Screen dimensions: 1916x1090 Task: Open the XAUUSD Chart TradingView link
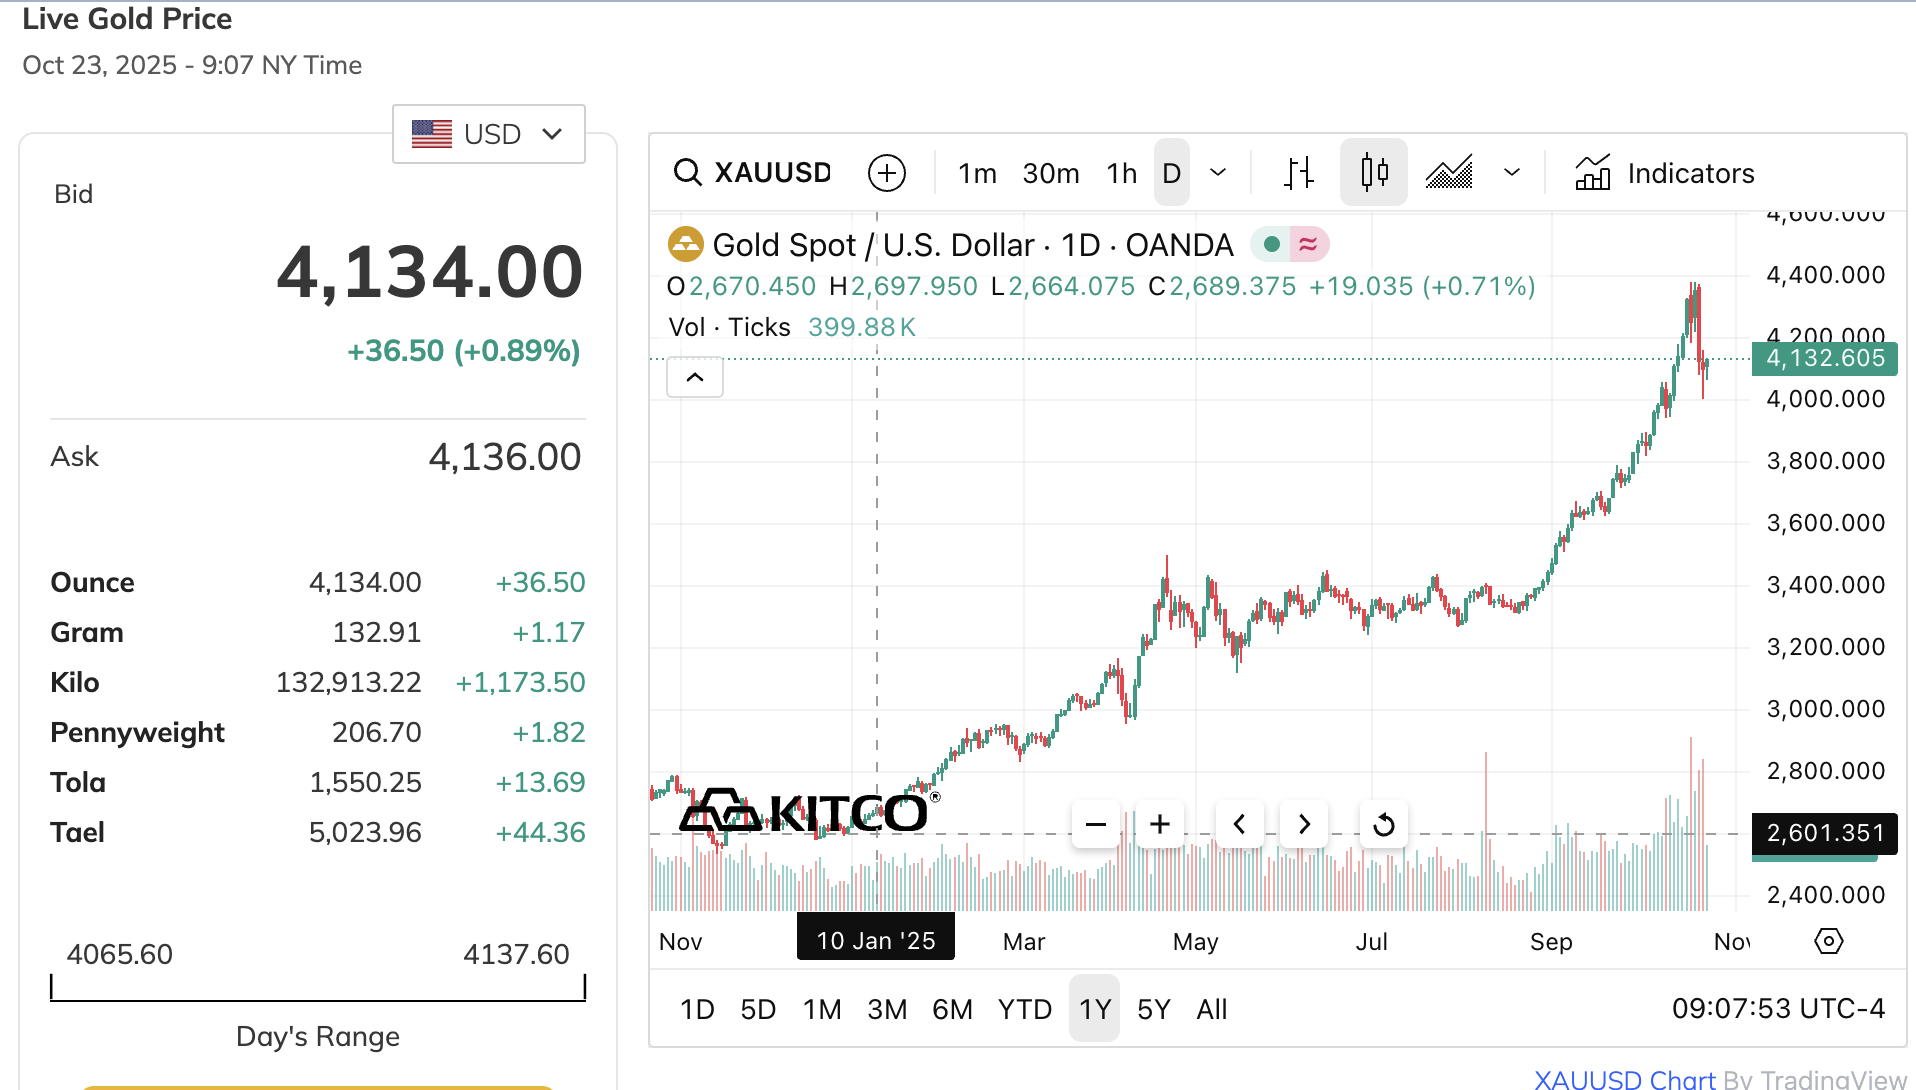pos(1624,1079)
